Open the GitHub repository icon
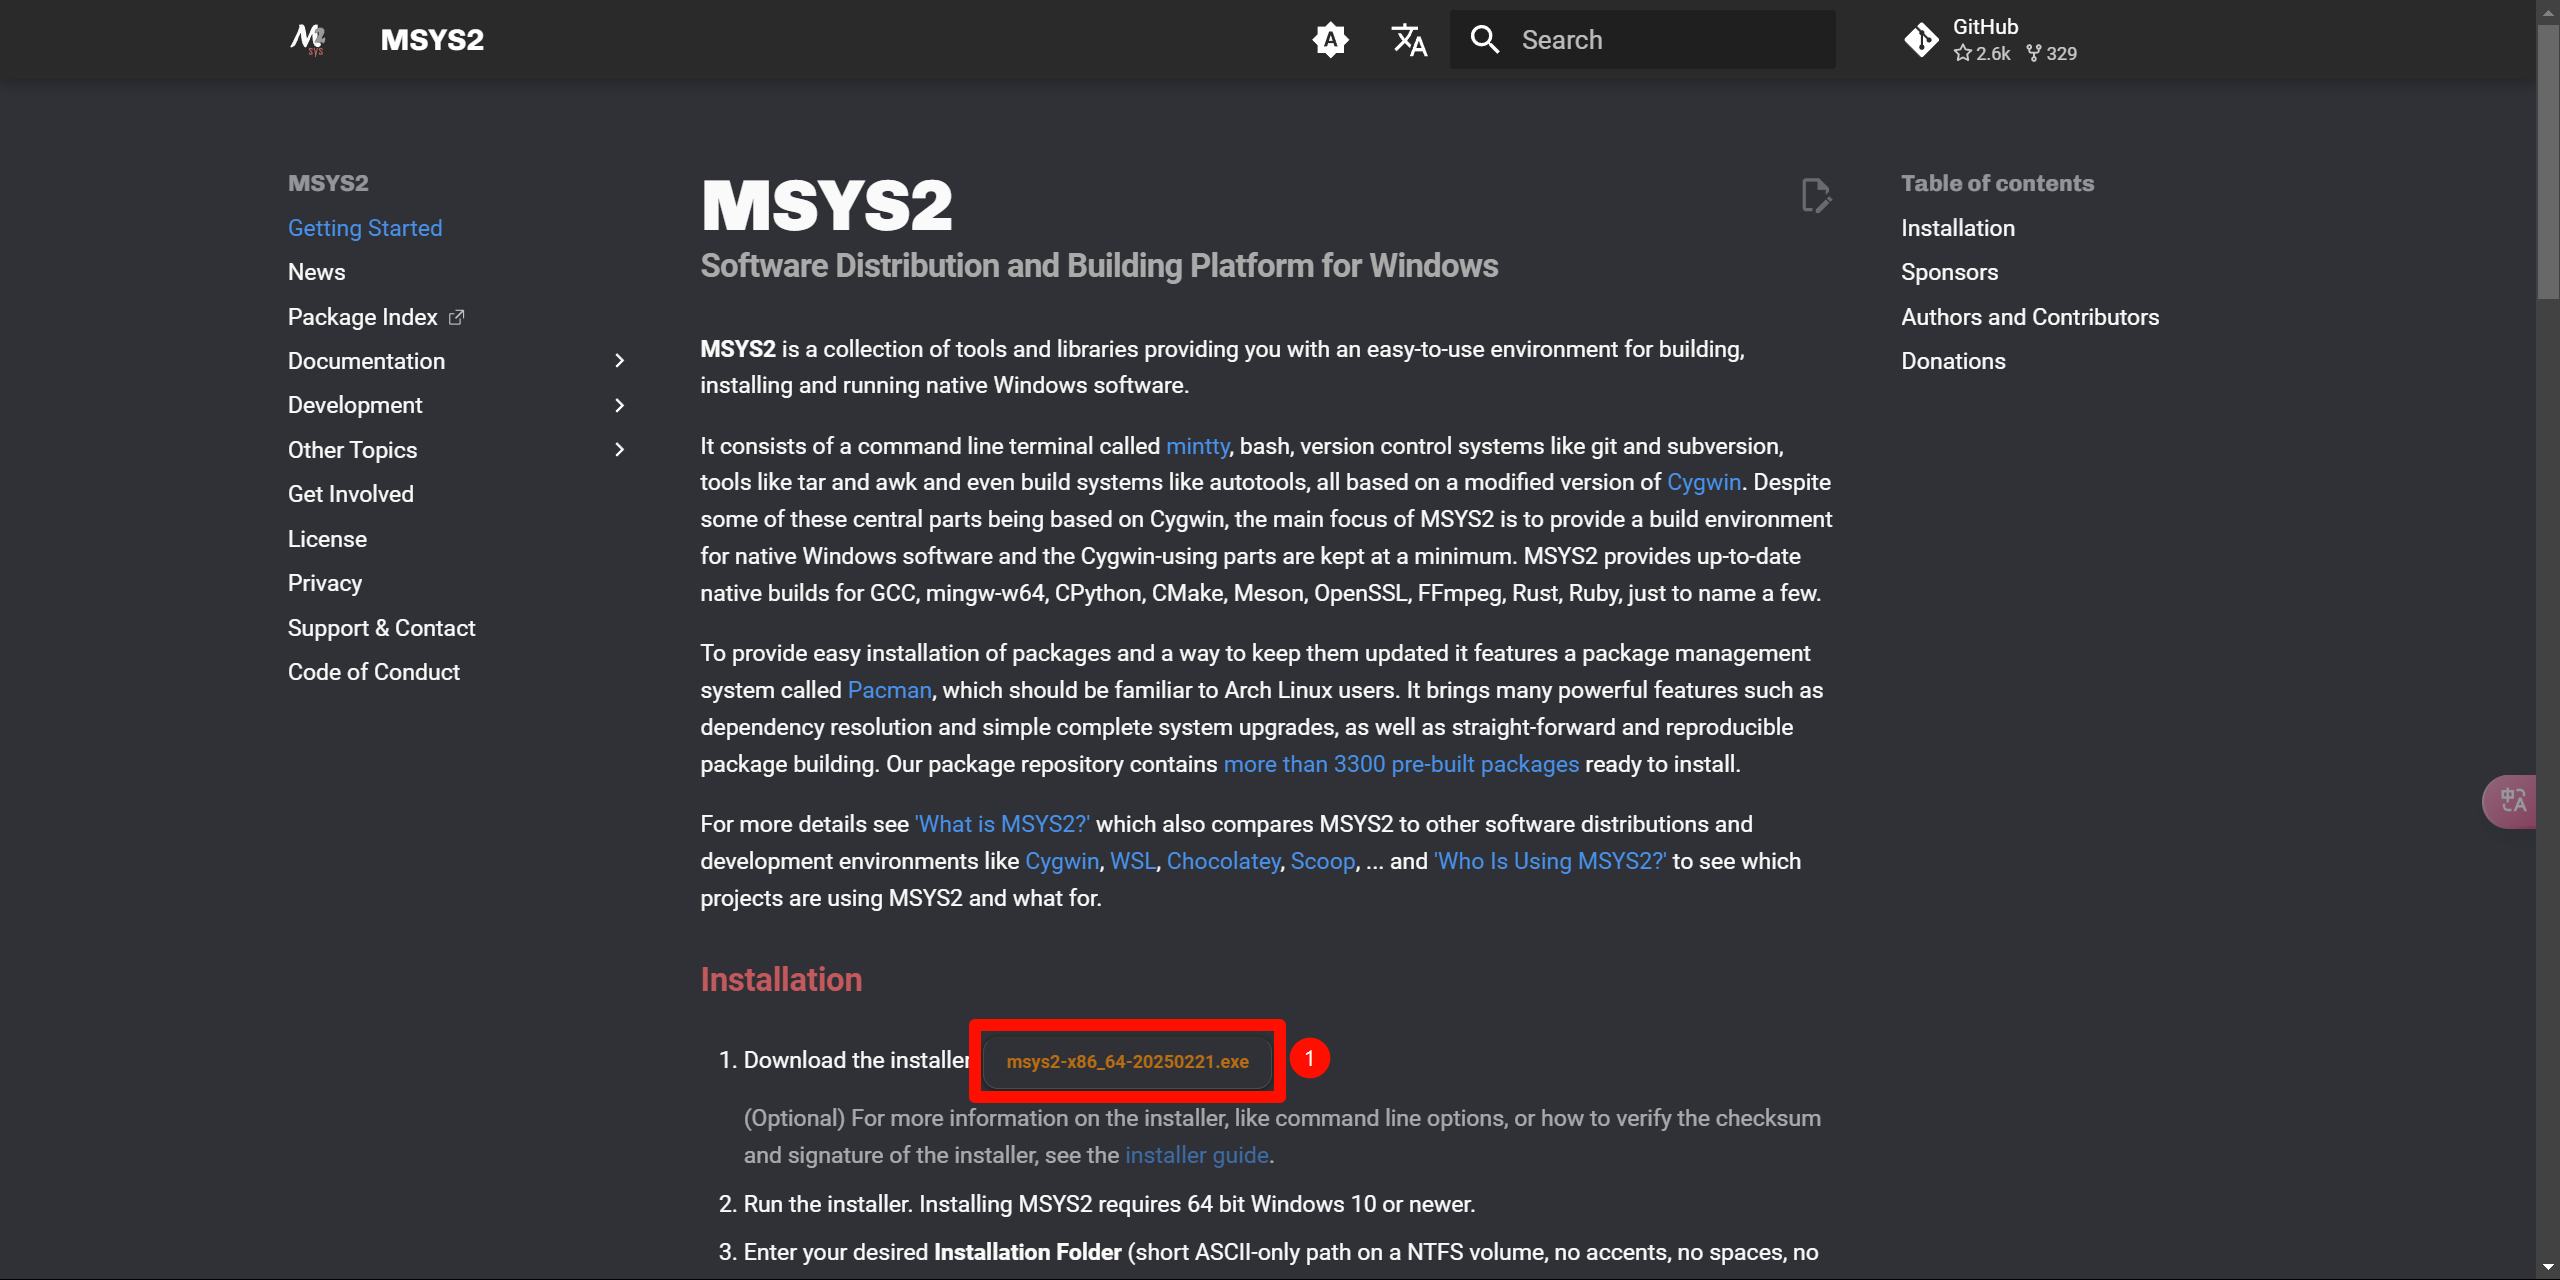Image resolution: width=2560 pixels, height=1280 pixels. pyautogui.click(x=1921, y=40)
